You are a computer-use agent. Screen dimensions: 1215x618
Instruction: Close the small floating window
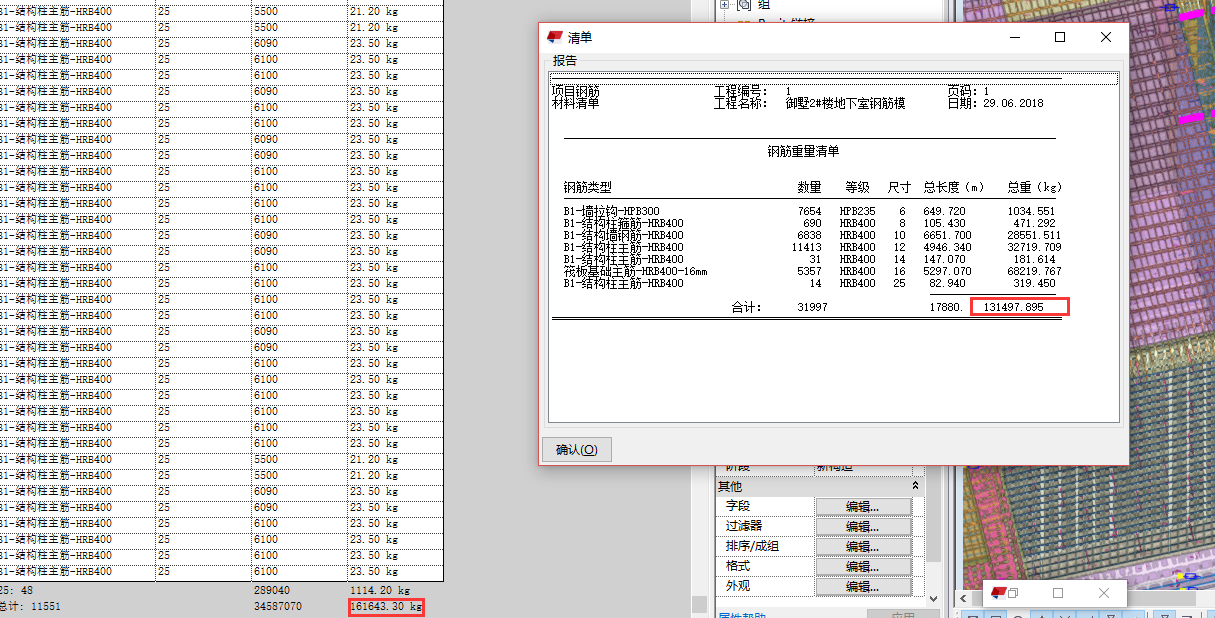pyautogui.click(x=1104, y=593)
